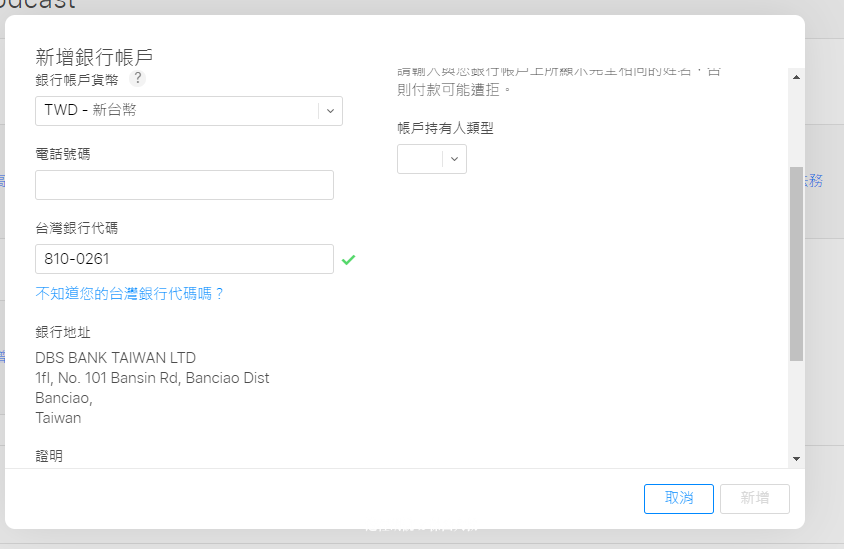Click the 則付款可能遭拒 notice text
The width and height of the screenshot is (844, 549).
454,89
